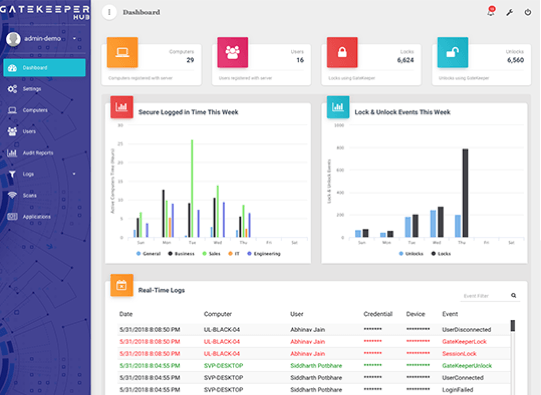
Task: Click the Users people icon in sidebar
Action: pyautogui.click(x=12, y=131)
